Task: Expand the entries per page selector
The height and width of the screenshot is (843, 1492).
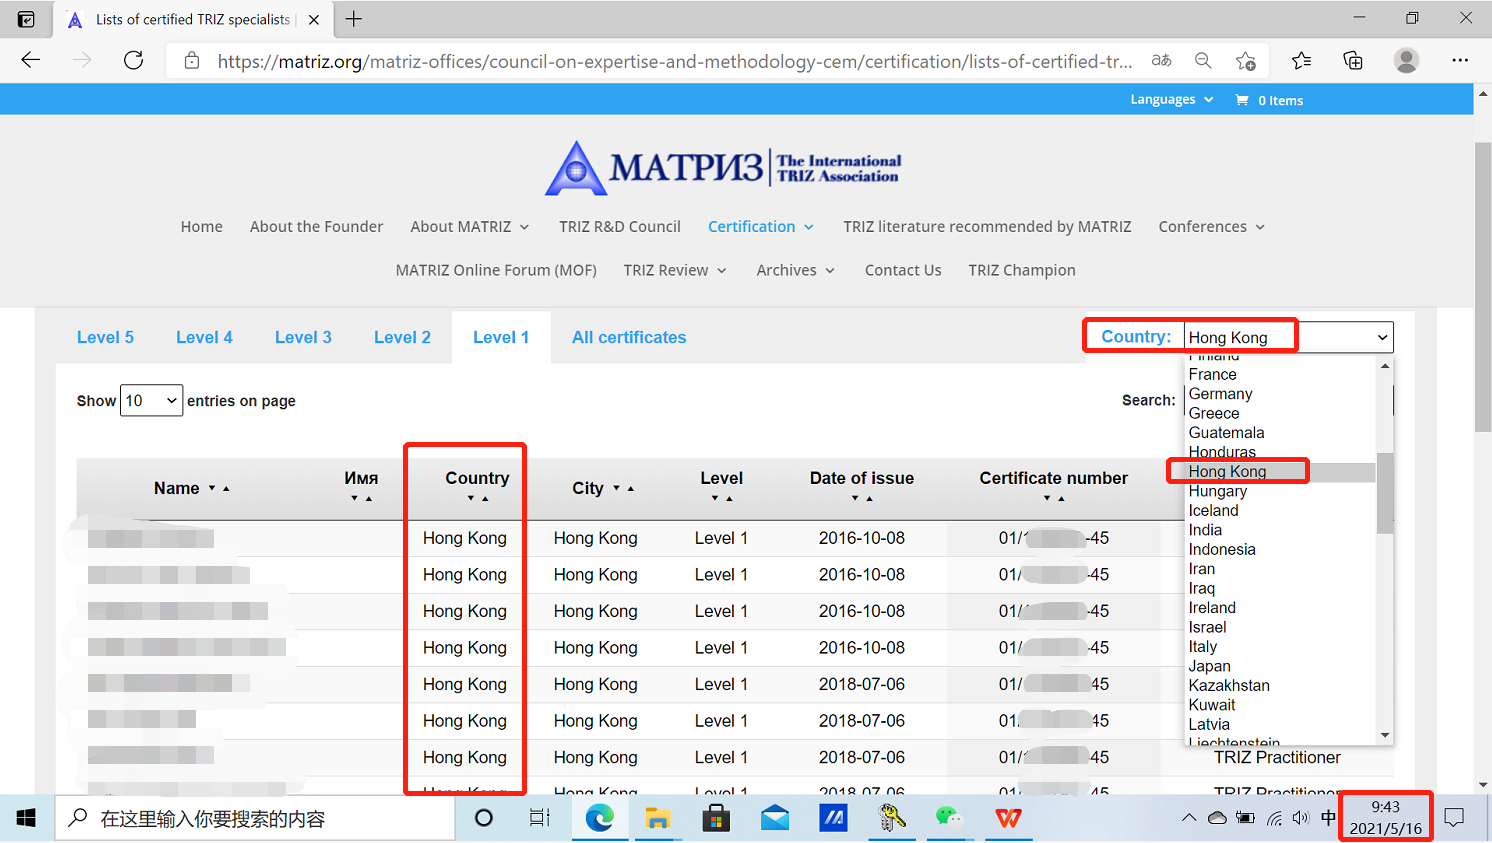Action: [151, 401]
